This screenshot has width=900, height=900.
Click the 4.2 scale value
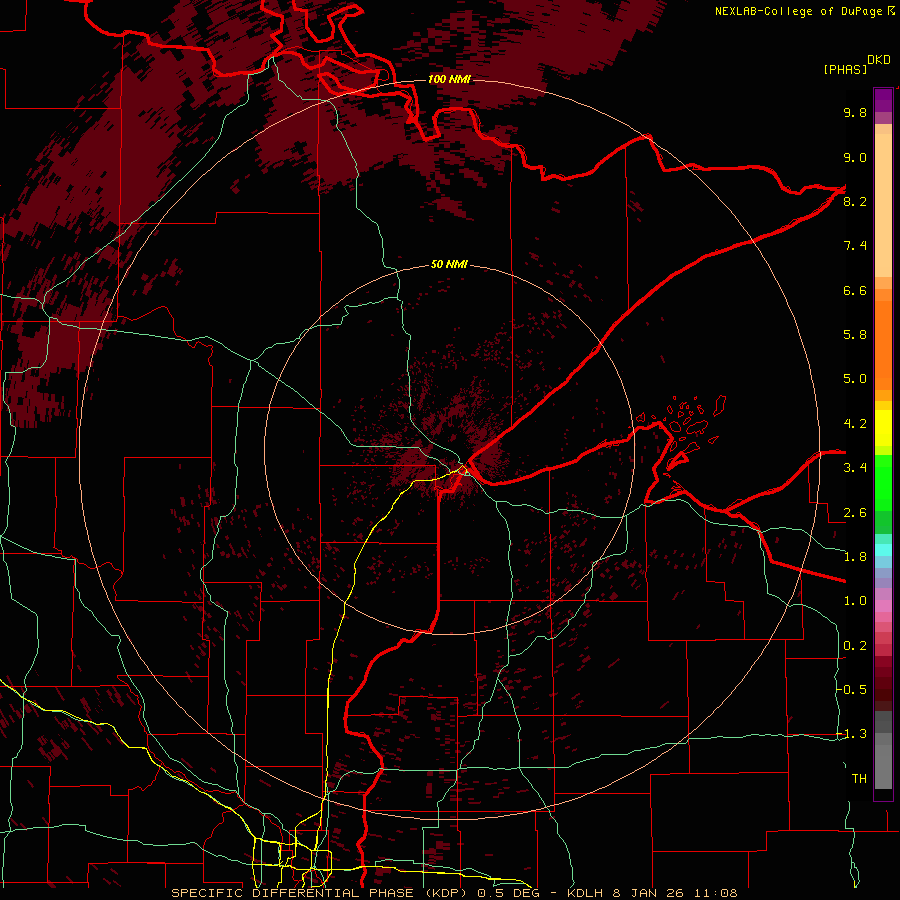pyautogui.click(x=855, y=424)
